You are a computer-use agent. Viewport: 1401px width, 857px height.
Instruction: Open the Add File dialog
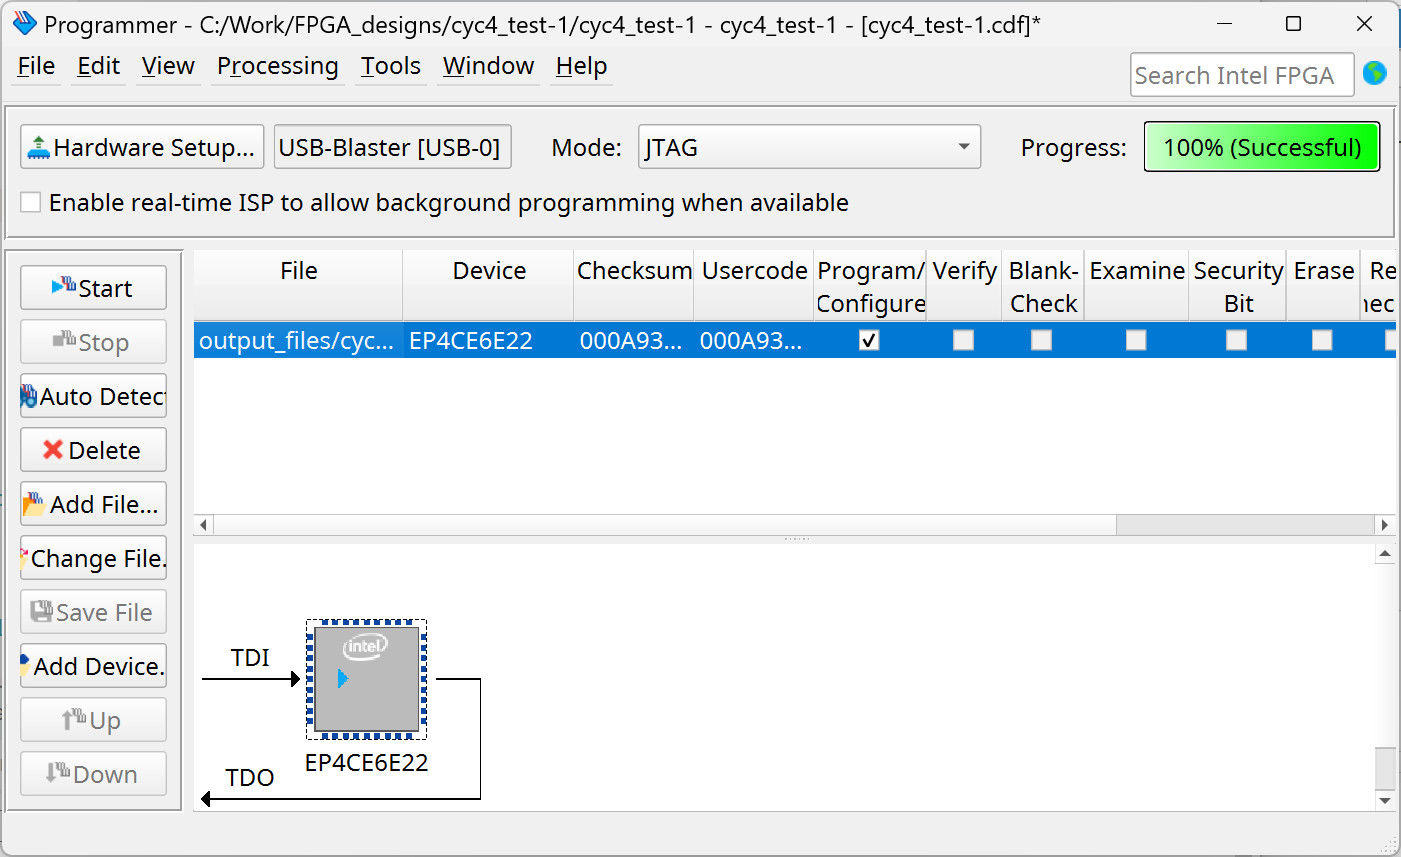point(93,504)
